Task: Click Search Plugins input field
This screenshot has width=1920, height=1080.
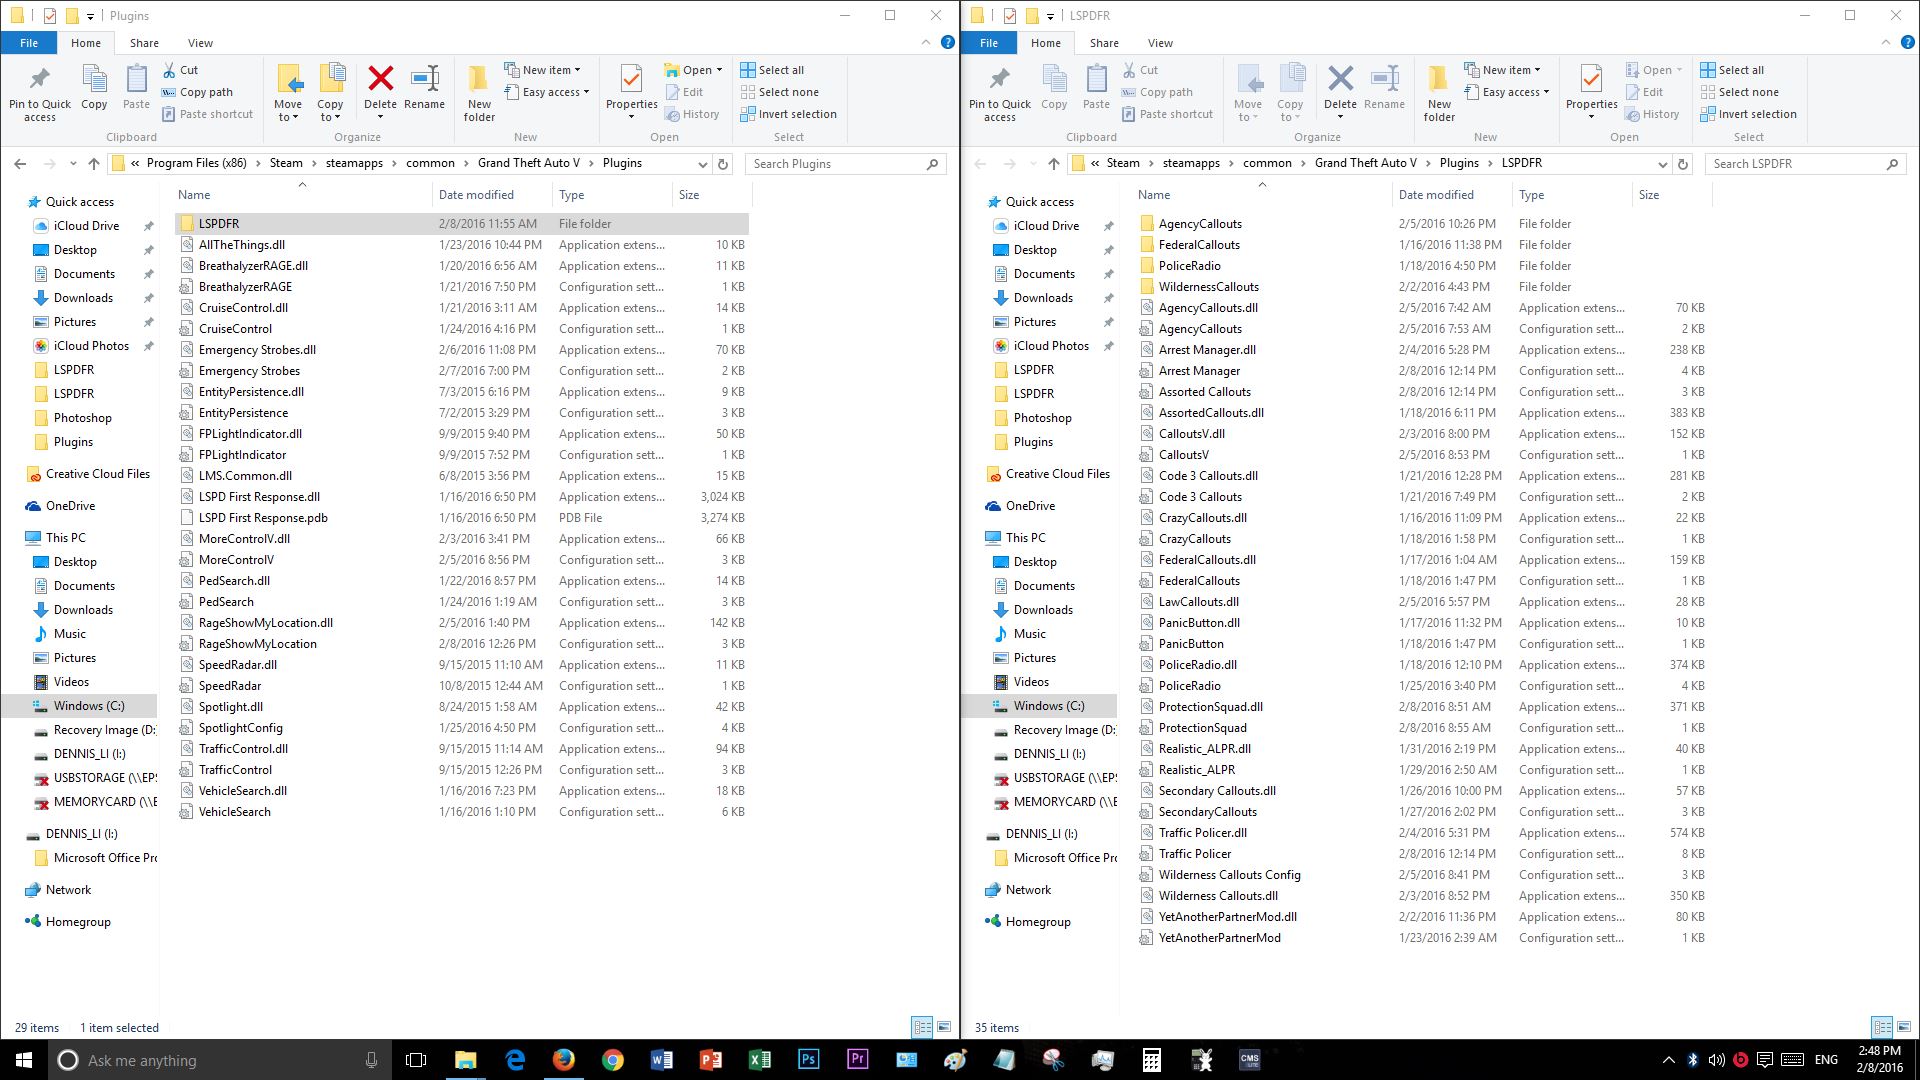Action: (838, 164)
